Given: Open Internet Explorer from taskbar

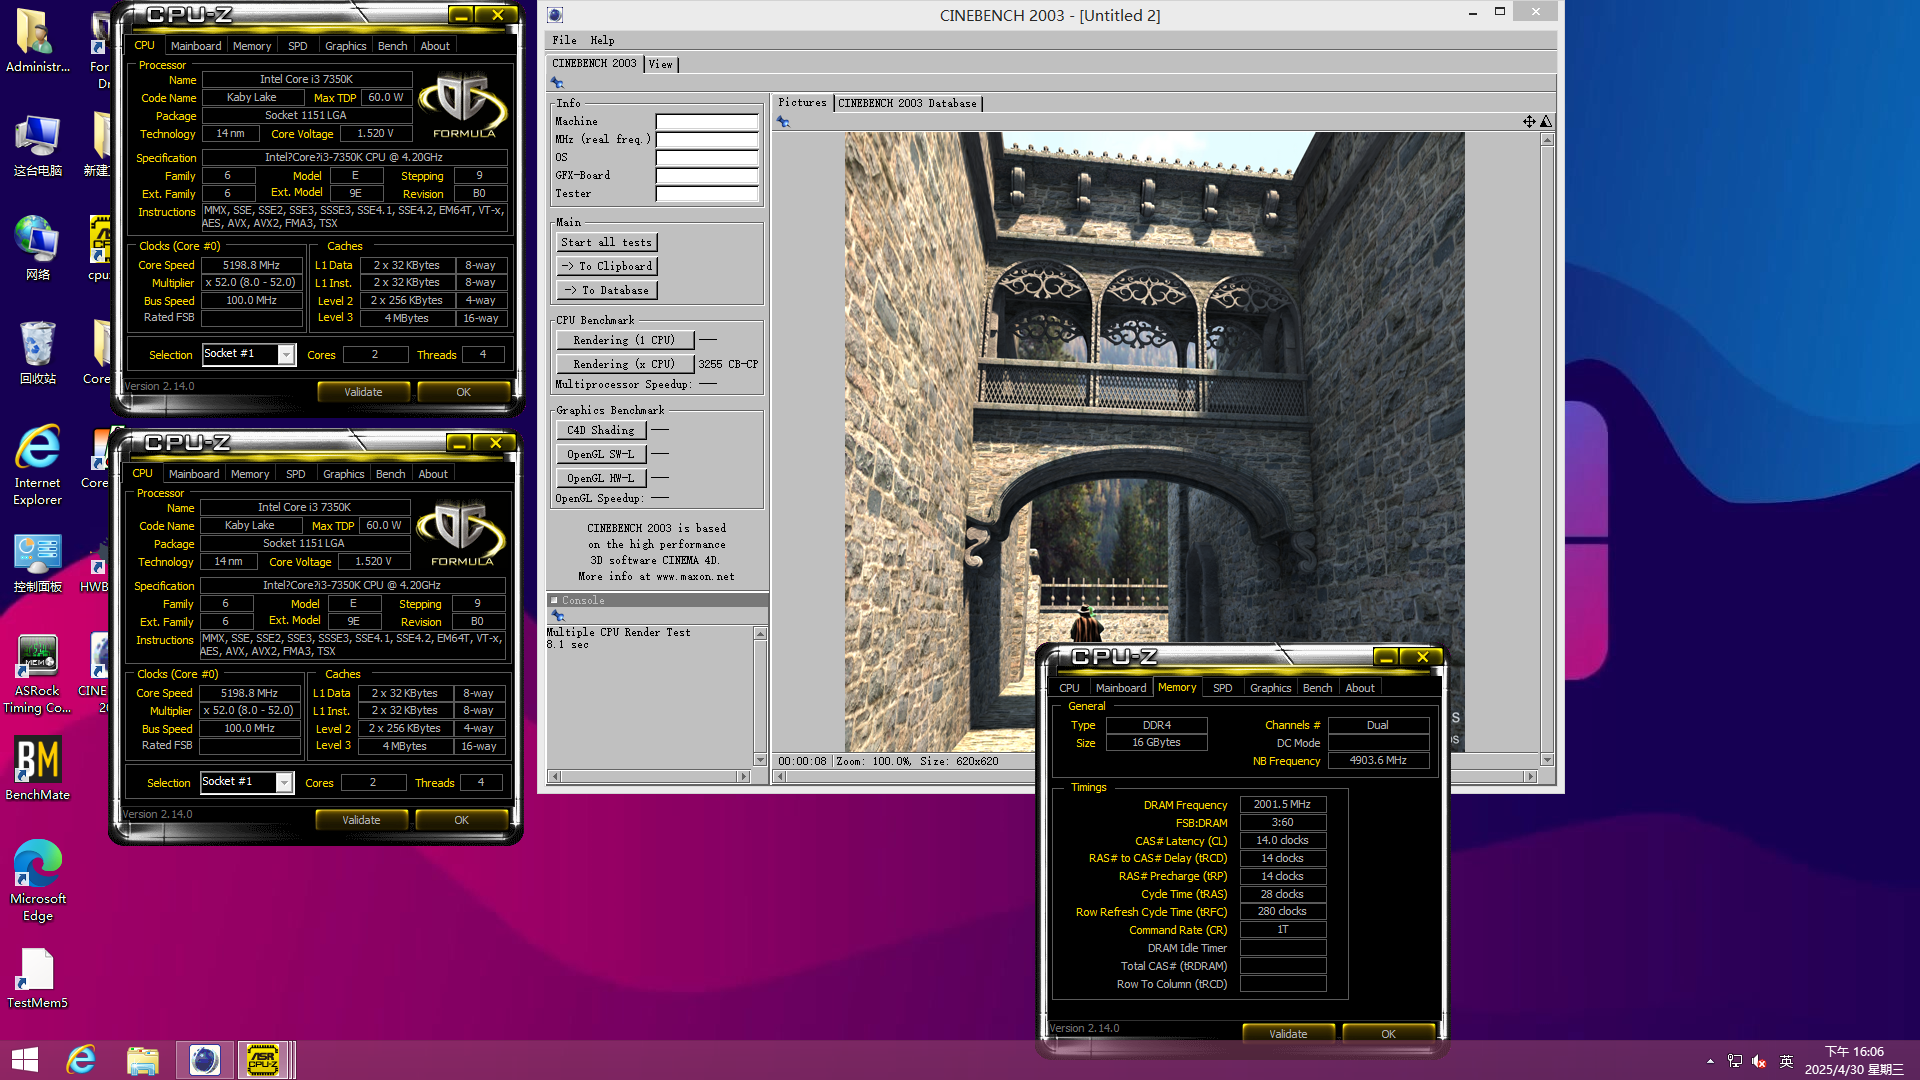Looking at the screenshot, I should [81, 1060].
